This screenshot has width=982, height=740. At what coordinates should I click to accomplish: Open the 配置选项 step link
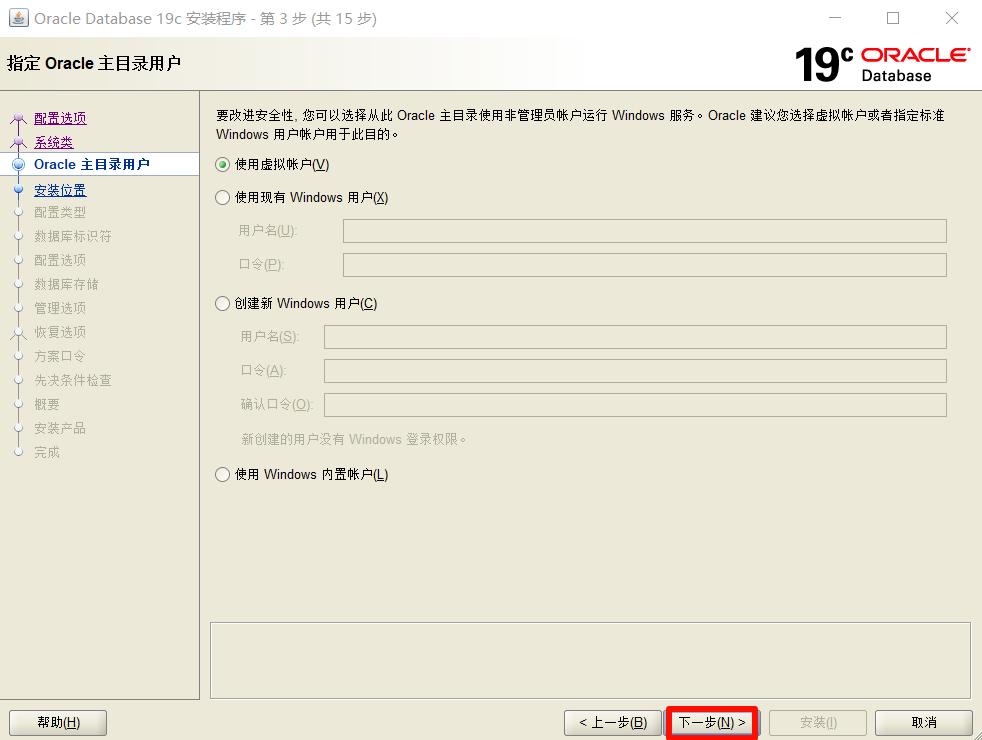click(60, 118)
